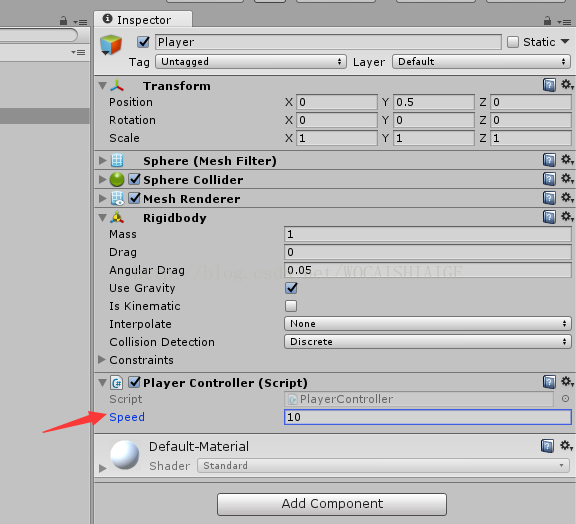Screen dimensions: 576x524
Task: Open Mesh Renderer help reference icon
Action: click(x=549, y=198)
